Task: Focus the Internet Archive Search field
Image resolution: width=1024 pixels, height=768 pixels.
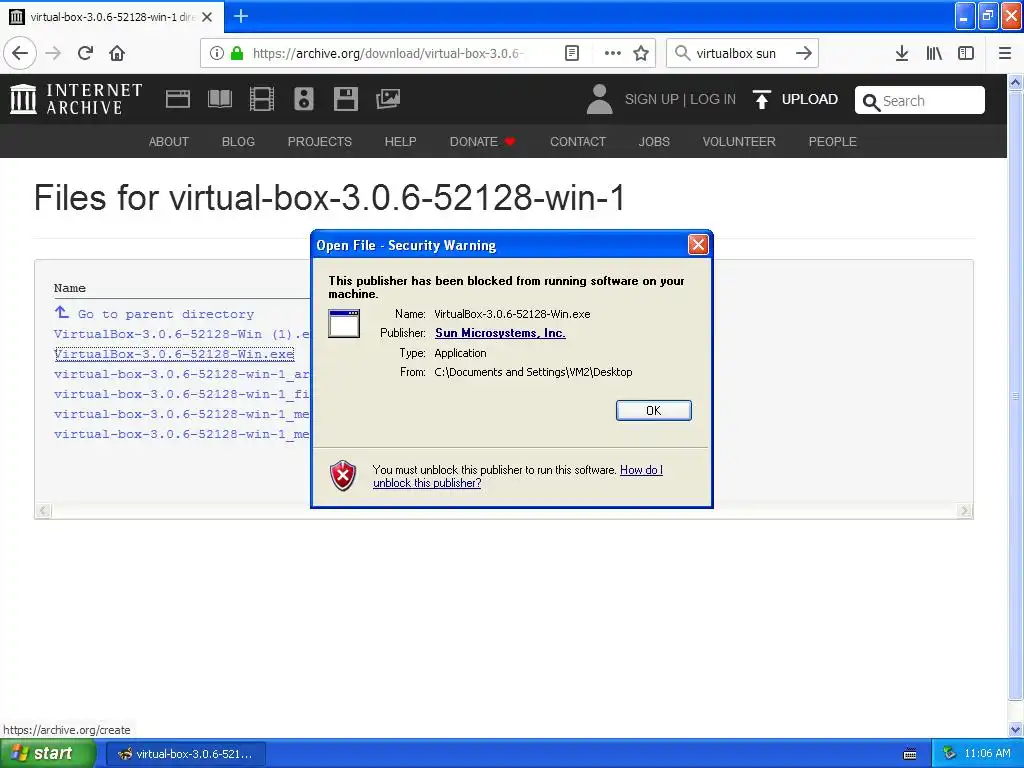Action: pos(920,101)
